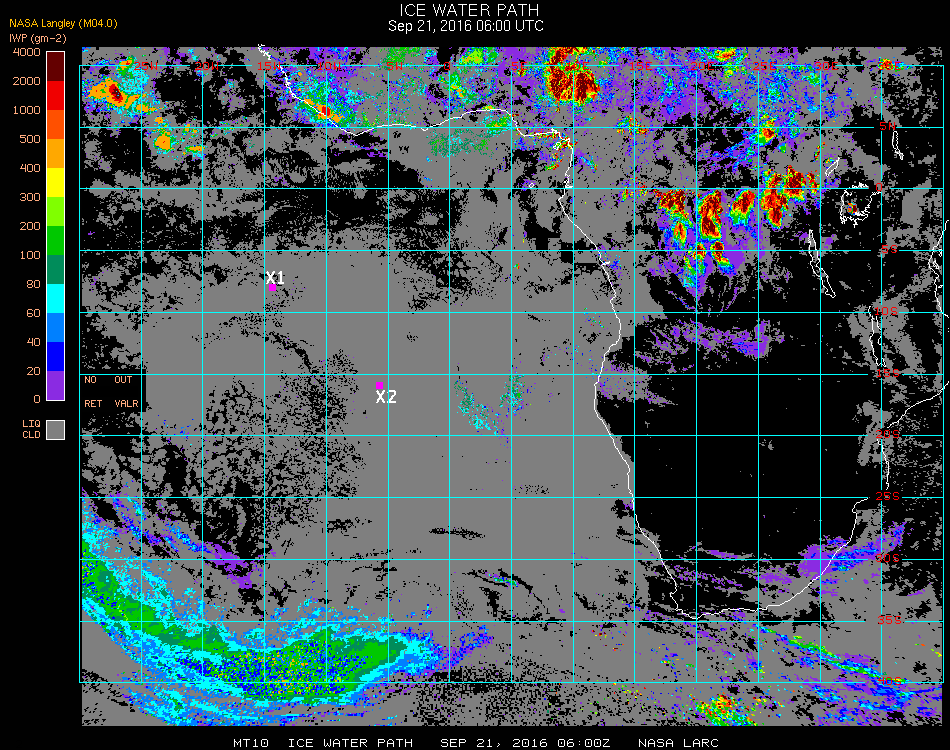Click the '200' colorbar value
950x750 pixels.
(30, 227)
